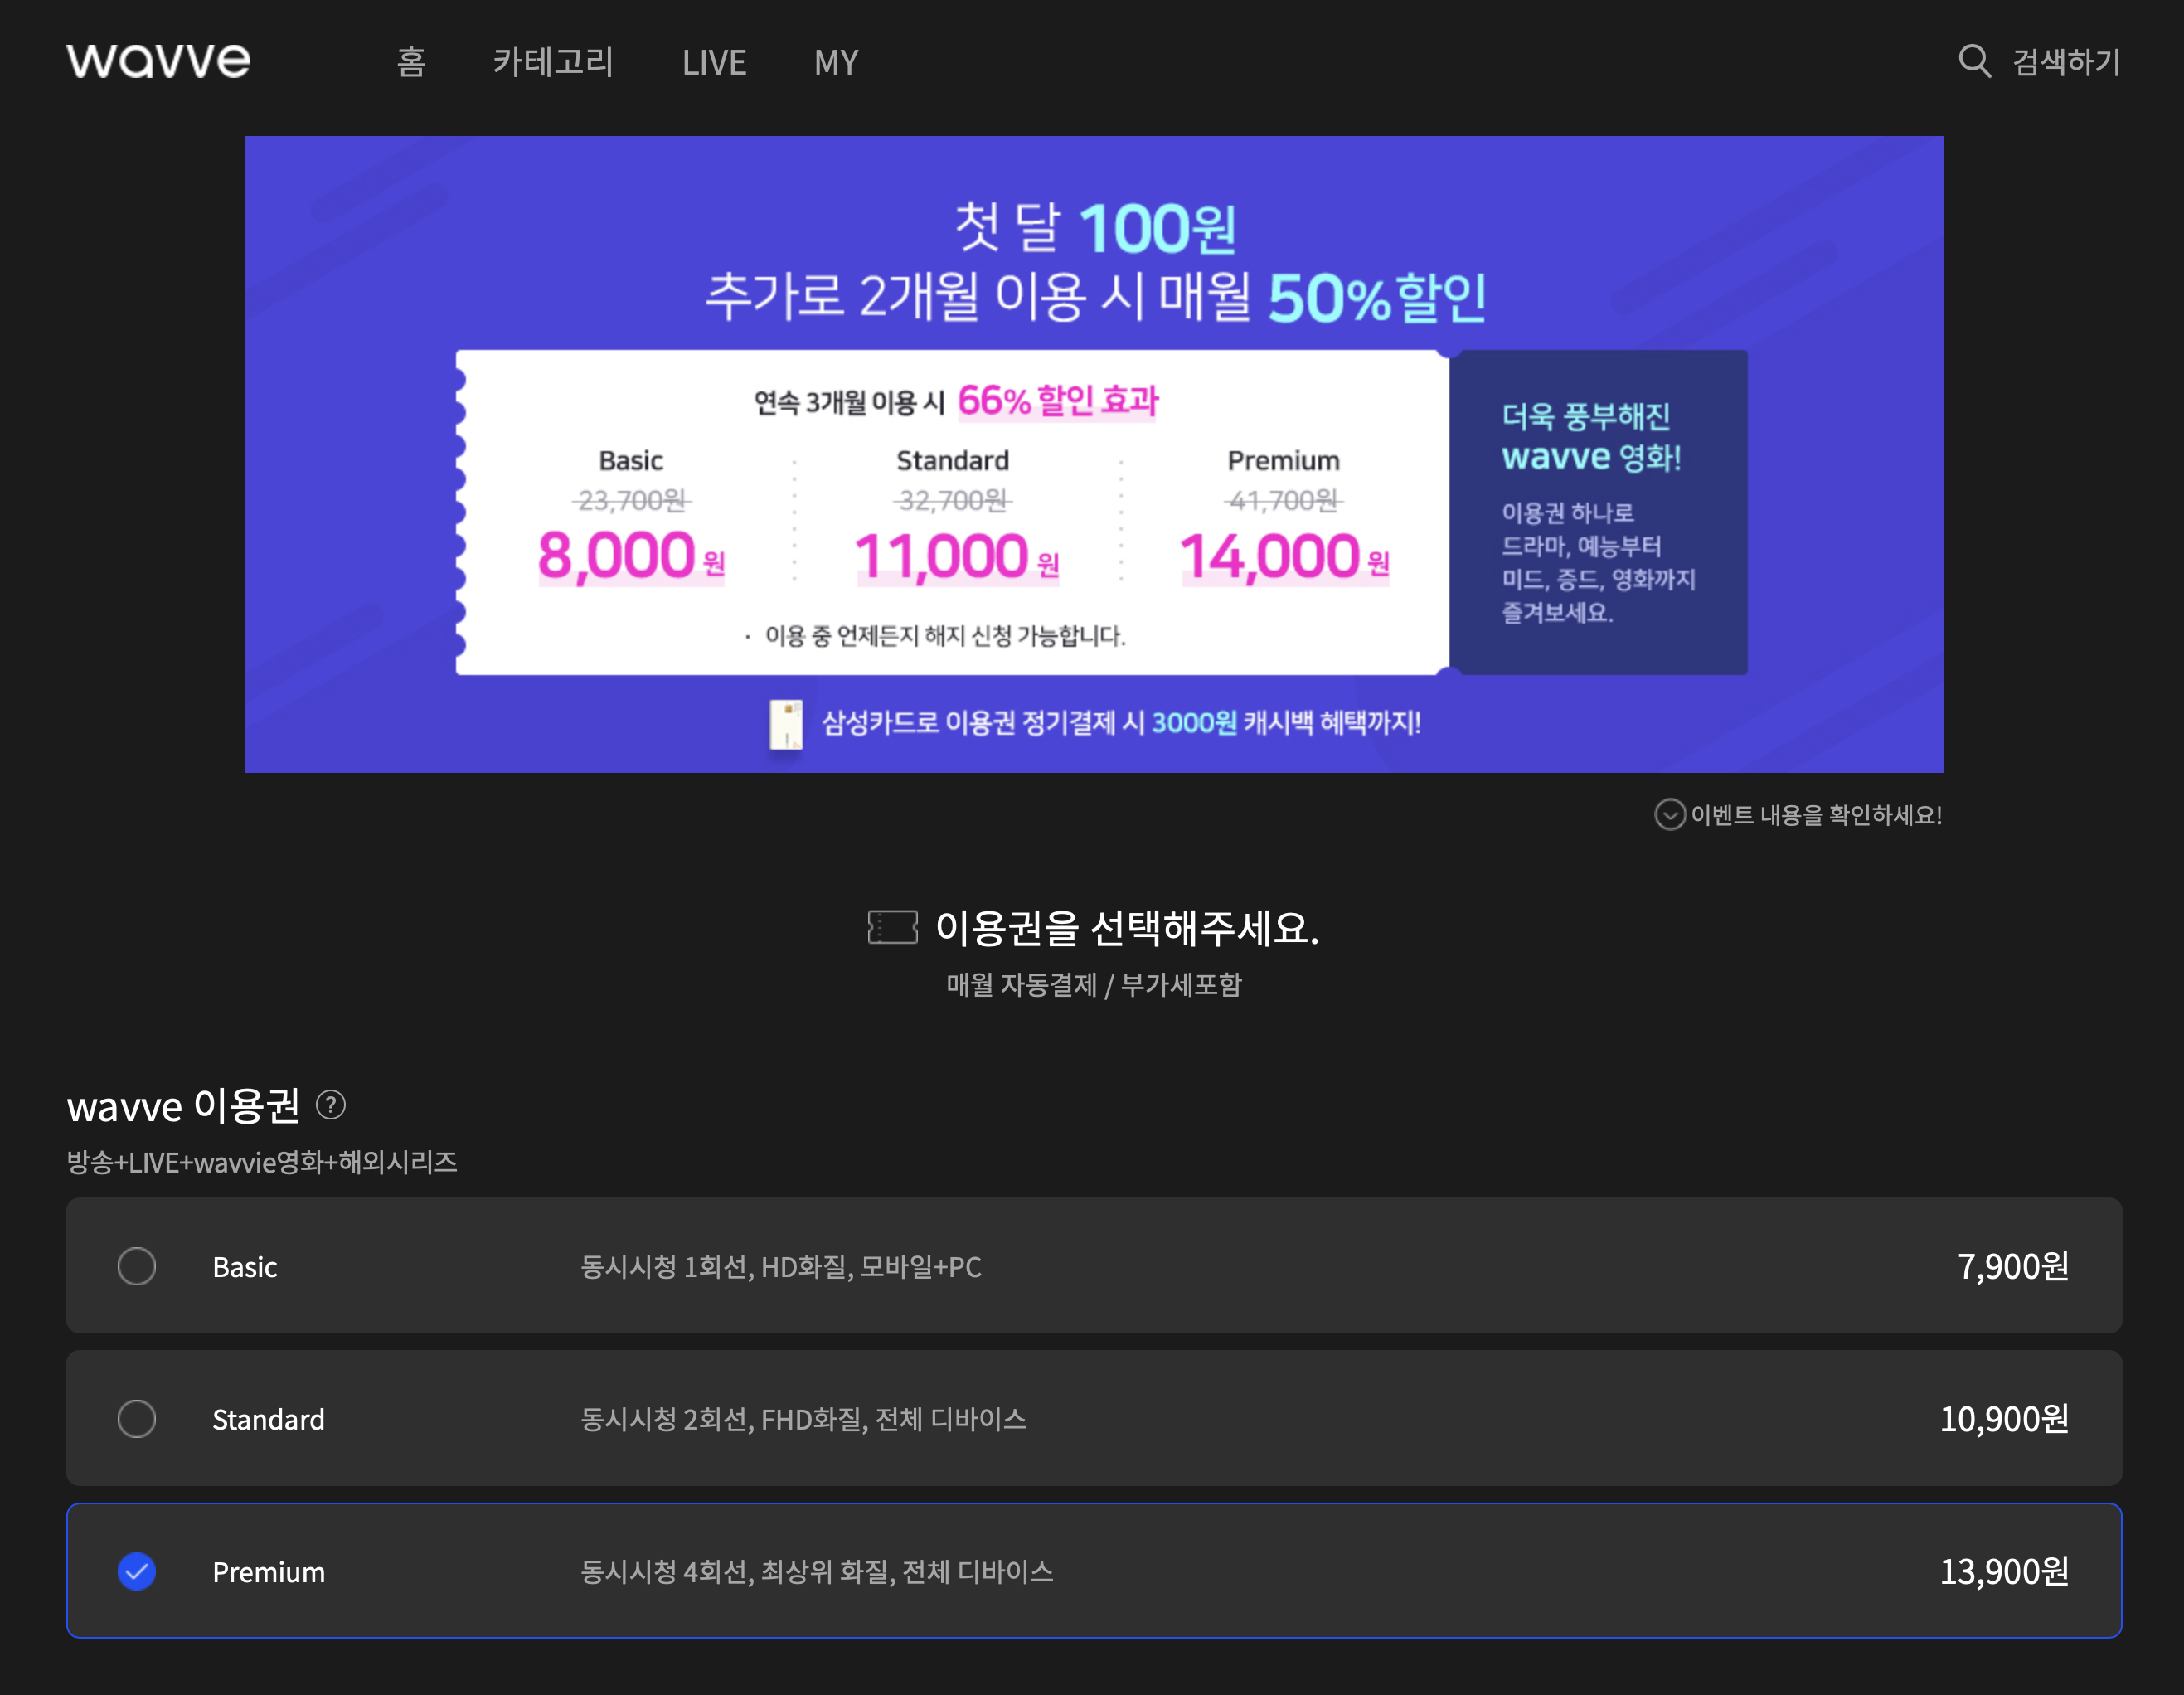Open the 홈 menu item
2184x1695 pixels.
411,62
